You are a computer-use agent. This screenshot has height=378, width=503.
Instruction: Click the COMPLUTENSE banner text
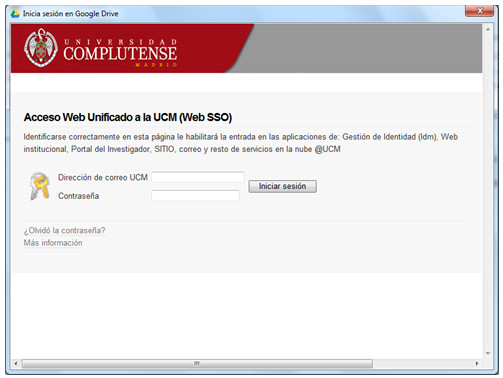pos(120,53)
